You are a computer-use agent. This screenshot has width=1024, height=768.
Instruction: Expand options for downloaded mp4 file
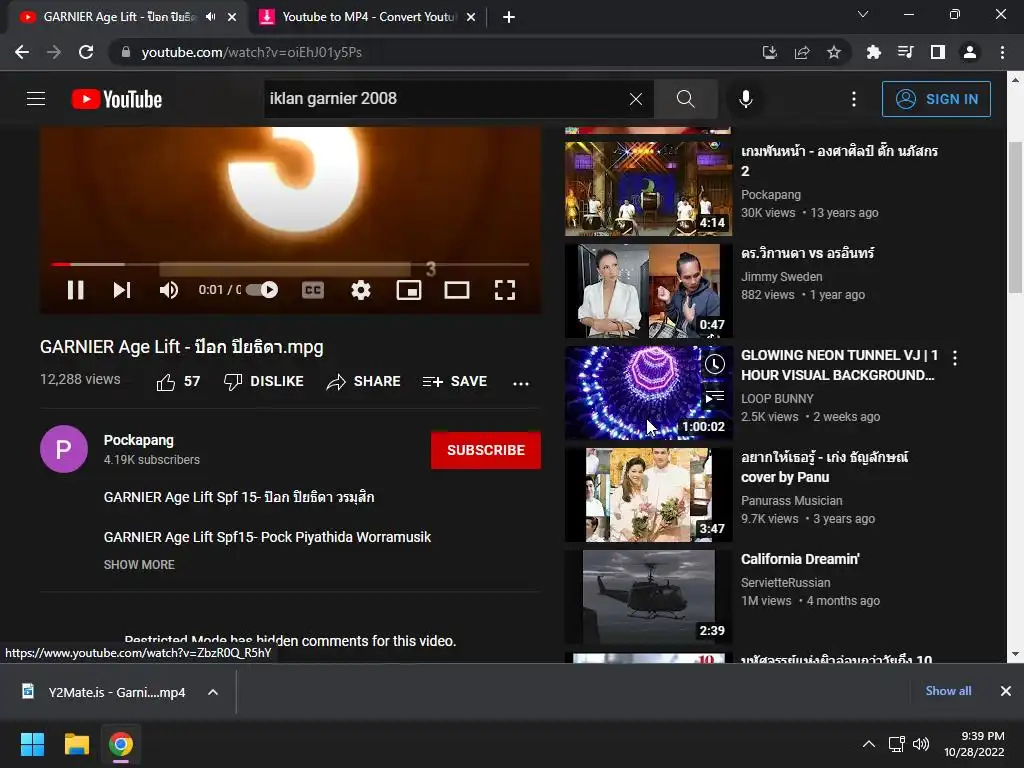point(213,692)
